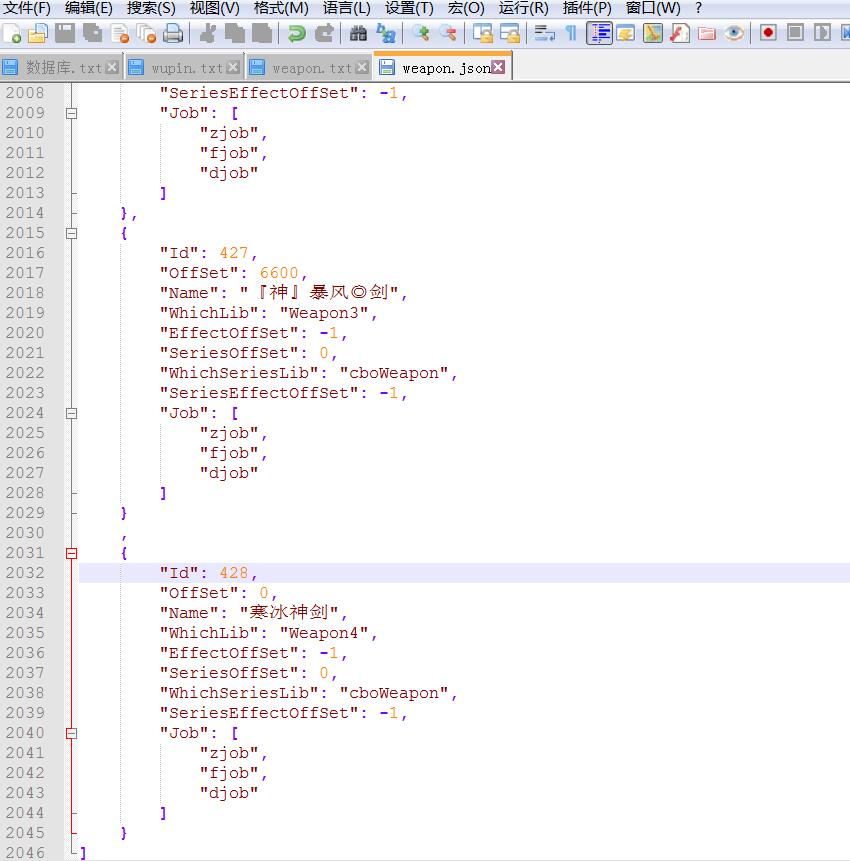
Task: Zoom out with the magnifier minus icon
Action: pos(448,33)
